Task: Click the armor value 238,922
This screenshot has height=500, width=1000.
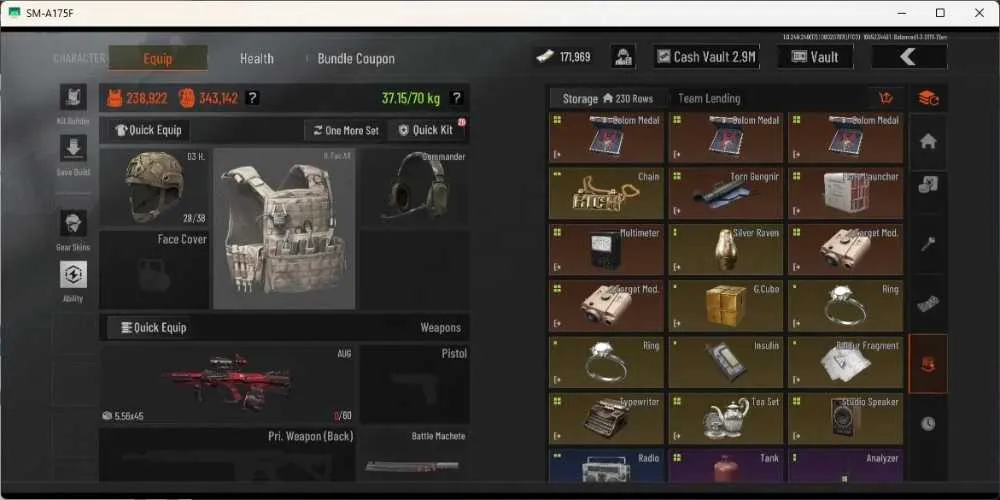Action: (x=147, y=98)
